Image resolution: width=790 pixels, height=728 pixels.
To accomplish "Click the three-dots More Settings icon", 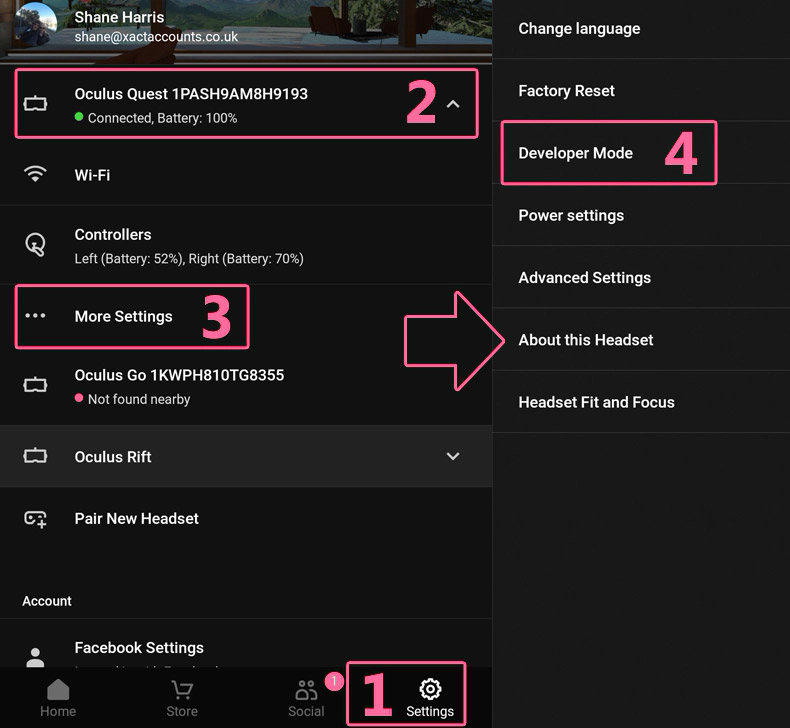I will click(x=35, y=316).
